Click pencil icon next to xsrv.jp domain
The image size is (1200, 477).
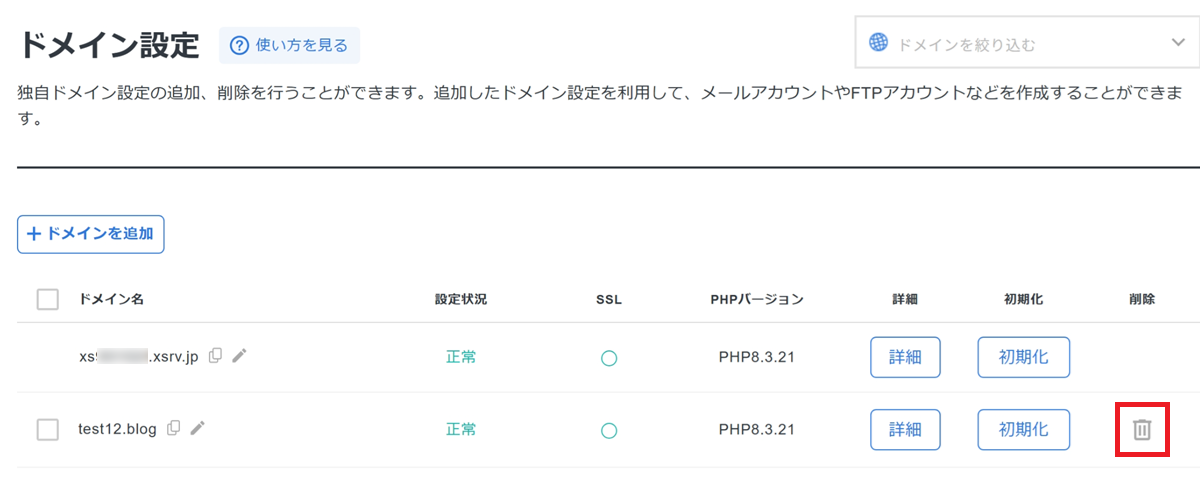[x=239, y=355]
